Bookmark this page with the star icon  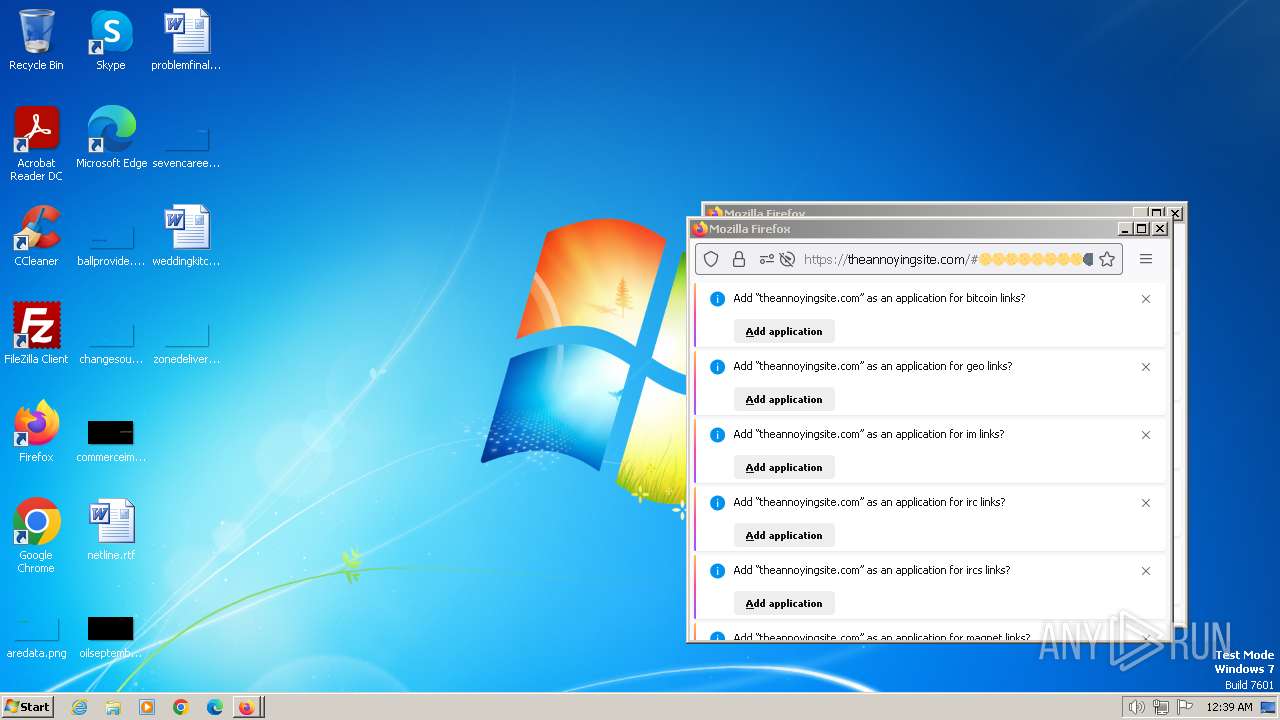tap(1107, 259)
